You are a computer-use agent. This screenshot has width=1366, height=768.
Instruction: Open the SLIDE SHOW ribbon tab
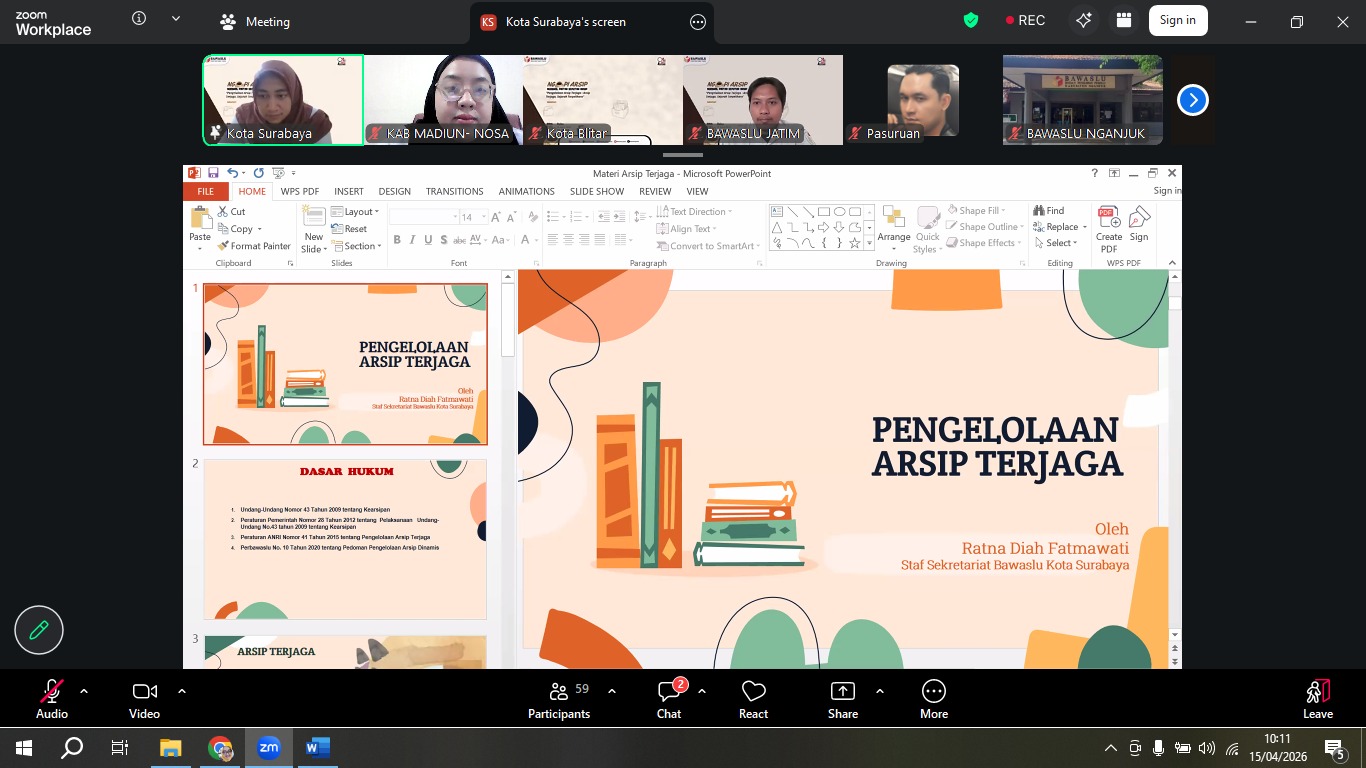coord(596,191)
